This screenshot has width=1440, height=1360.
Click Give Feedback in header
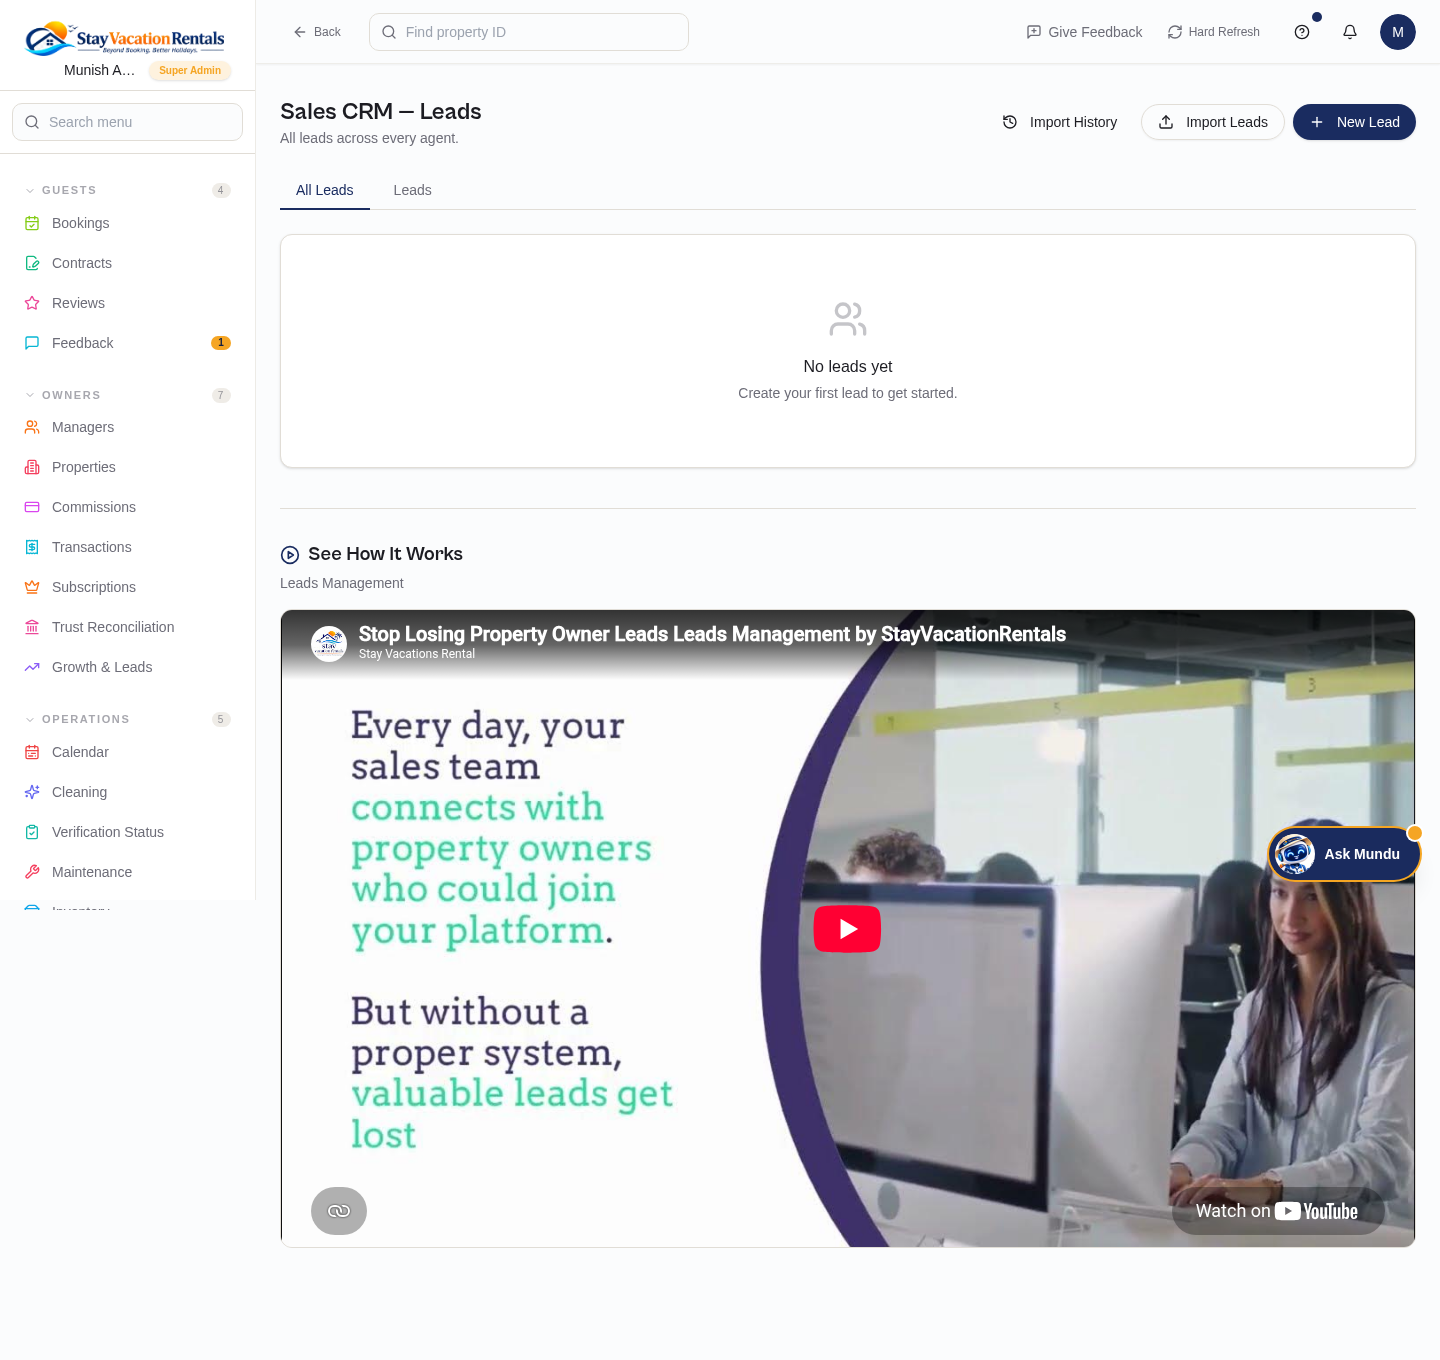click(1084, 32)
